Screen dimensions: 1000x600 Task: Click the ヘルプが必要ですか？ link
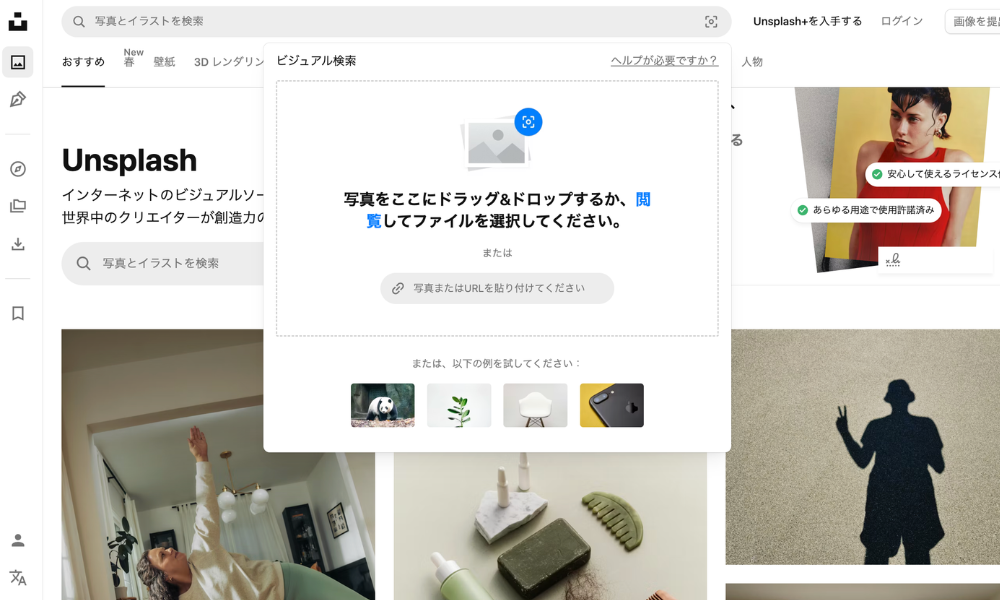(x=664, y=61)
